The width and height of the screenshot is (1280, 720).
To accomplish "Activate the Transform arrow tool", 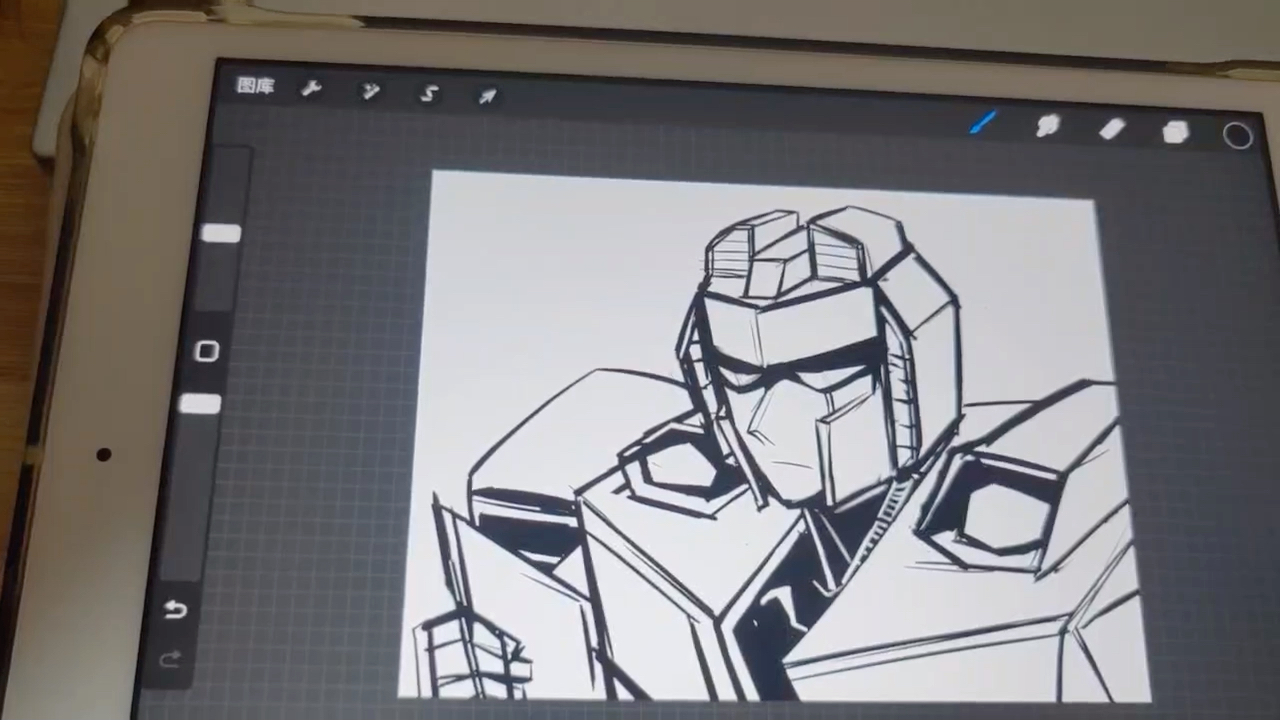I will point(487,96).
